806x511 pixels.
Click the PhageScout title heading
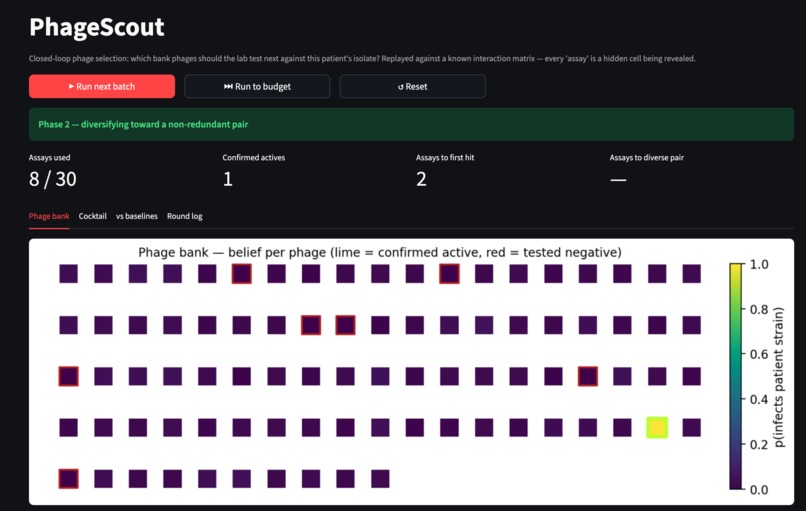(97, 27)
